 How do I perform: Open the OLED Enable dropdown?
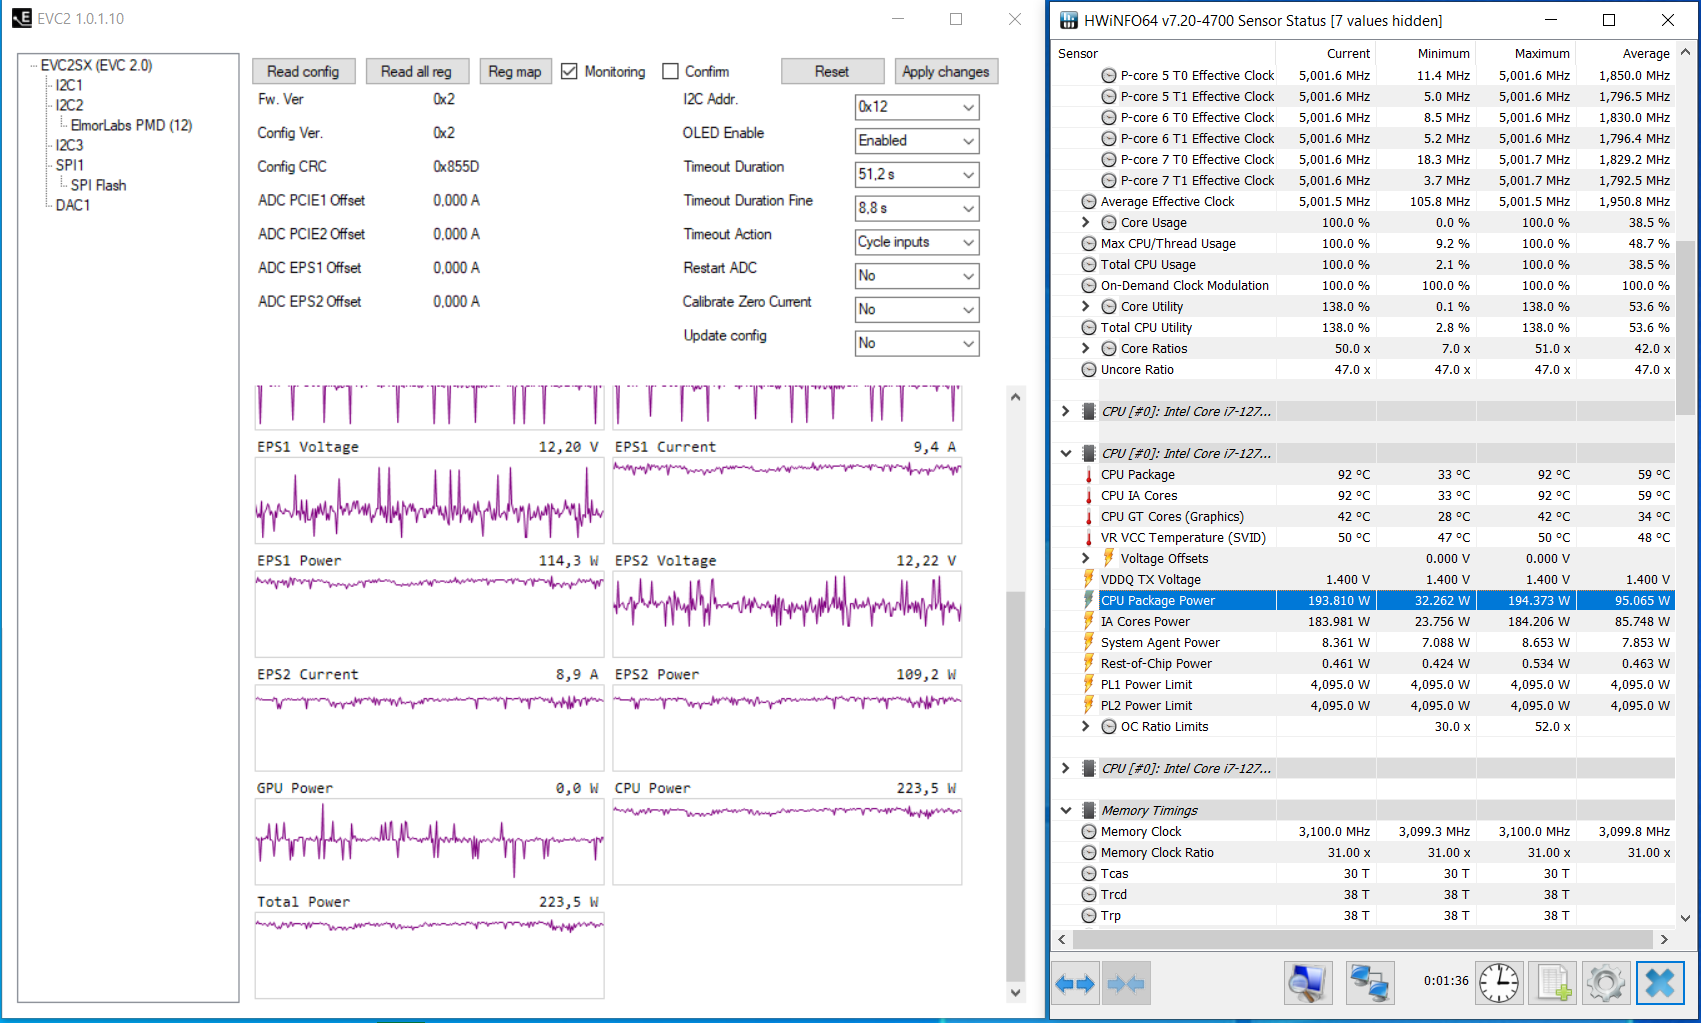point(917,141)
